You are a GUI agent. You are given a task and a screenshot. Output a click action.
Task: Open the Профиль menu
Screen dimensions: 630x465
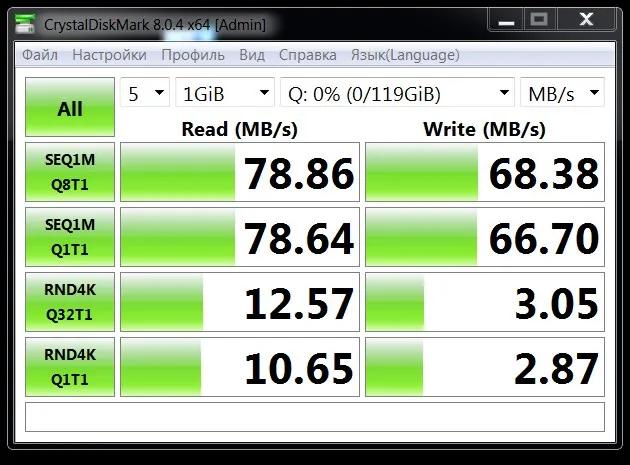point(193,55)
